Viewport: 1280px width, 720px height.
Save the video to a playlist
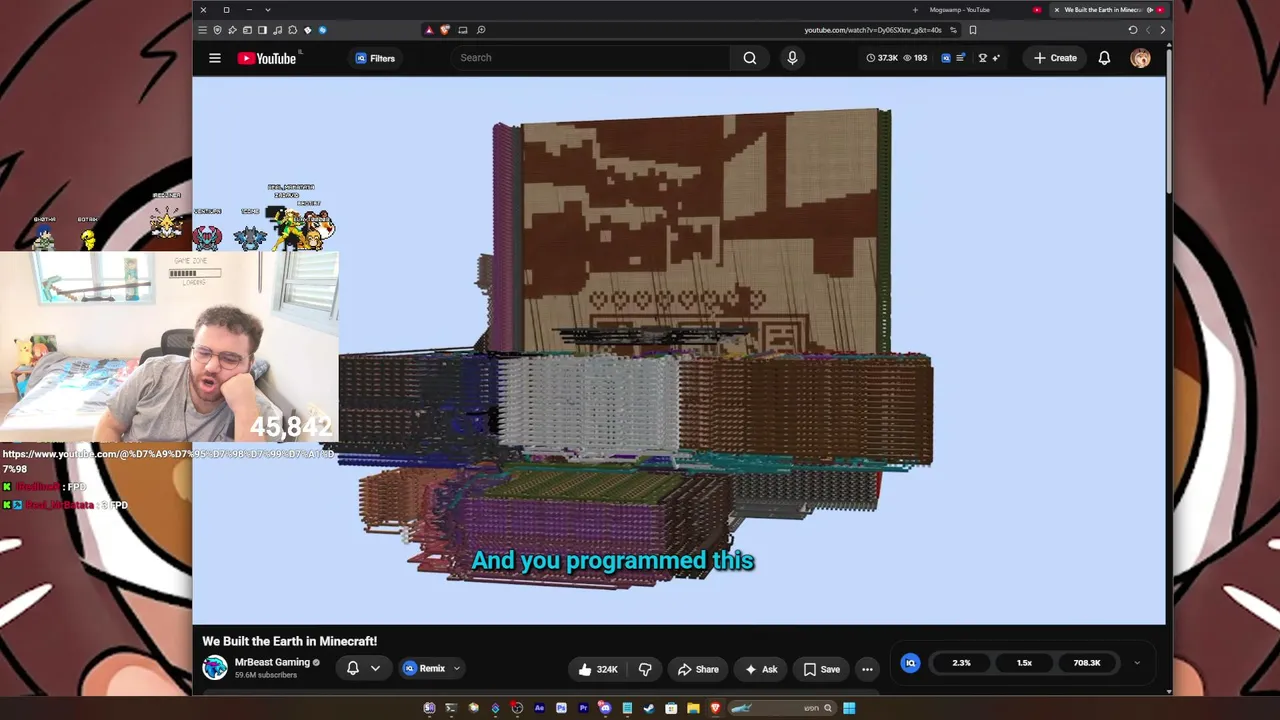pos(821,669)
